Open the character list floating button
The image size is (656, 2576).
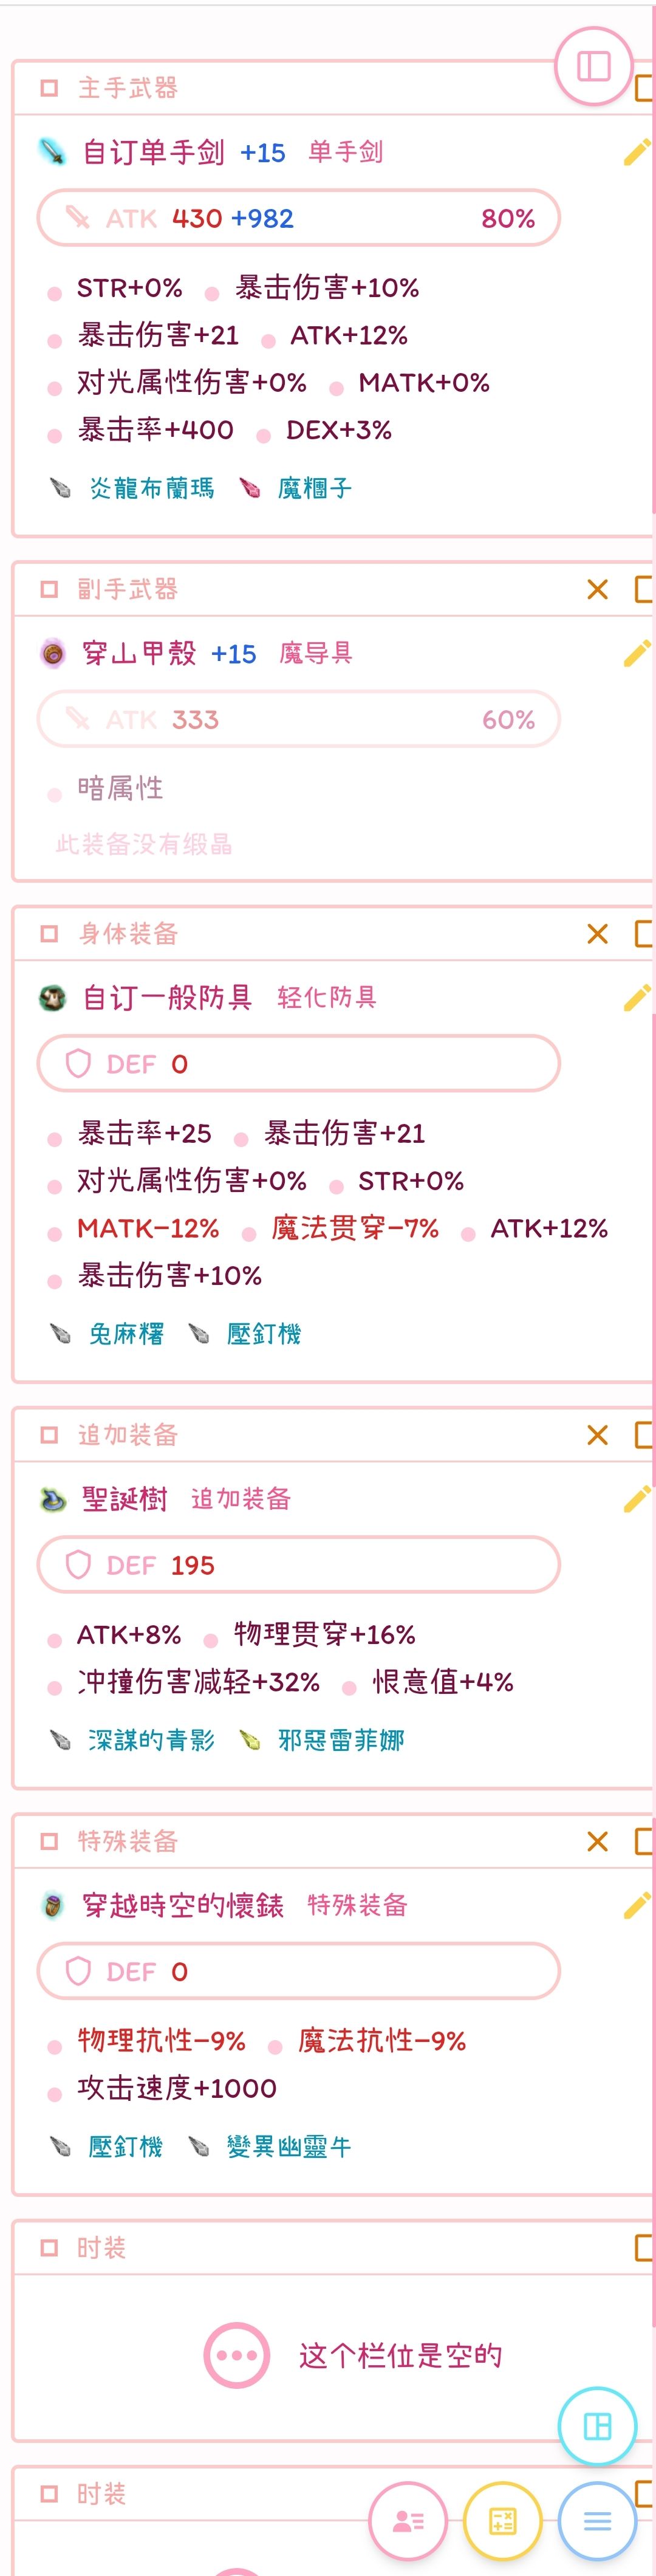pyautogui.click(x=408, y=2521)
